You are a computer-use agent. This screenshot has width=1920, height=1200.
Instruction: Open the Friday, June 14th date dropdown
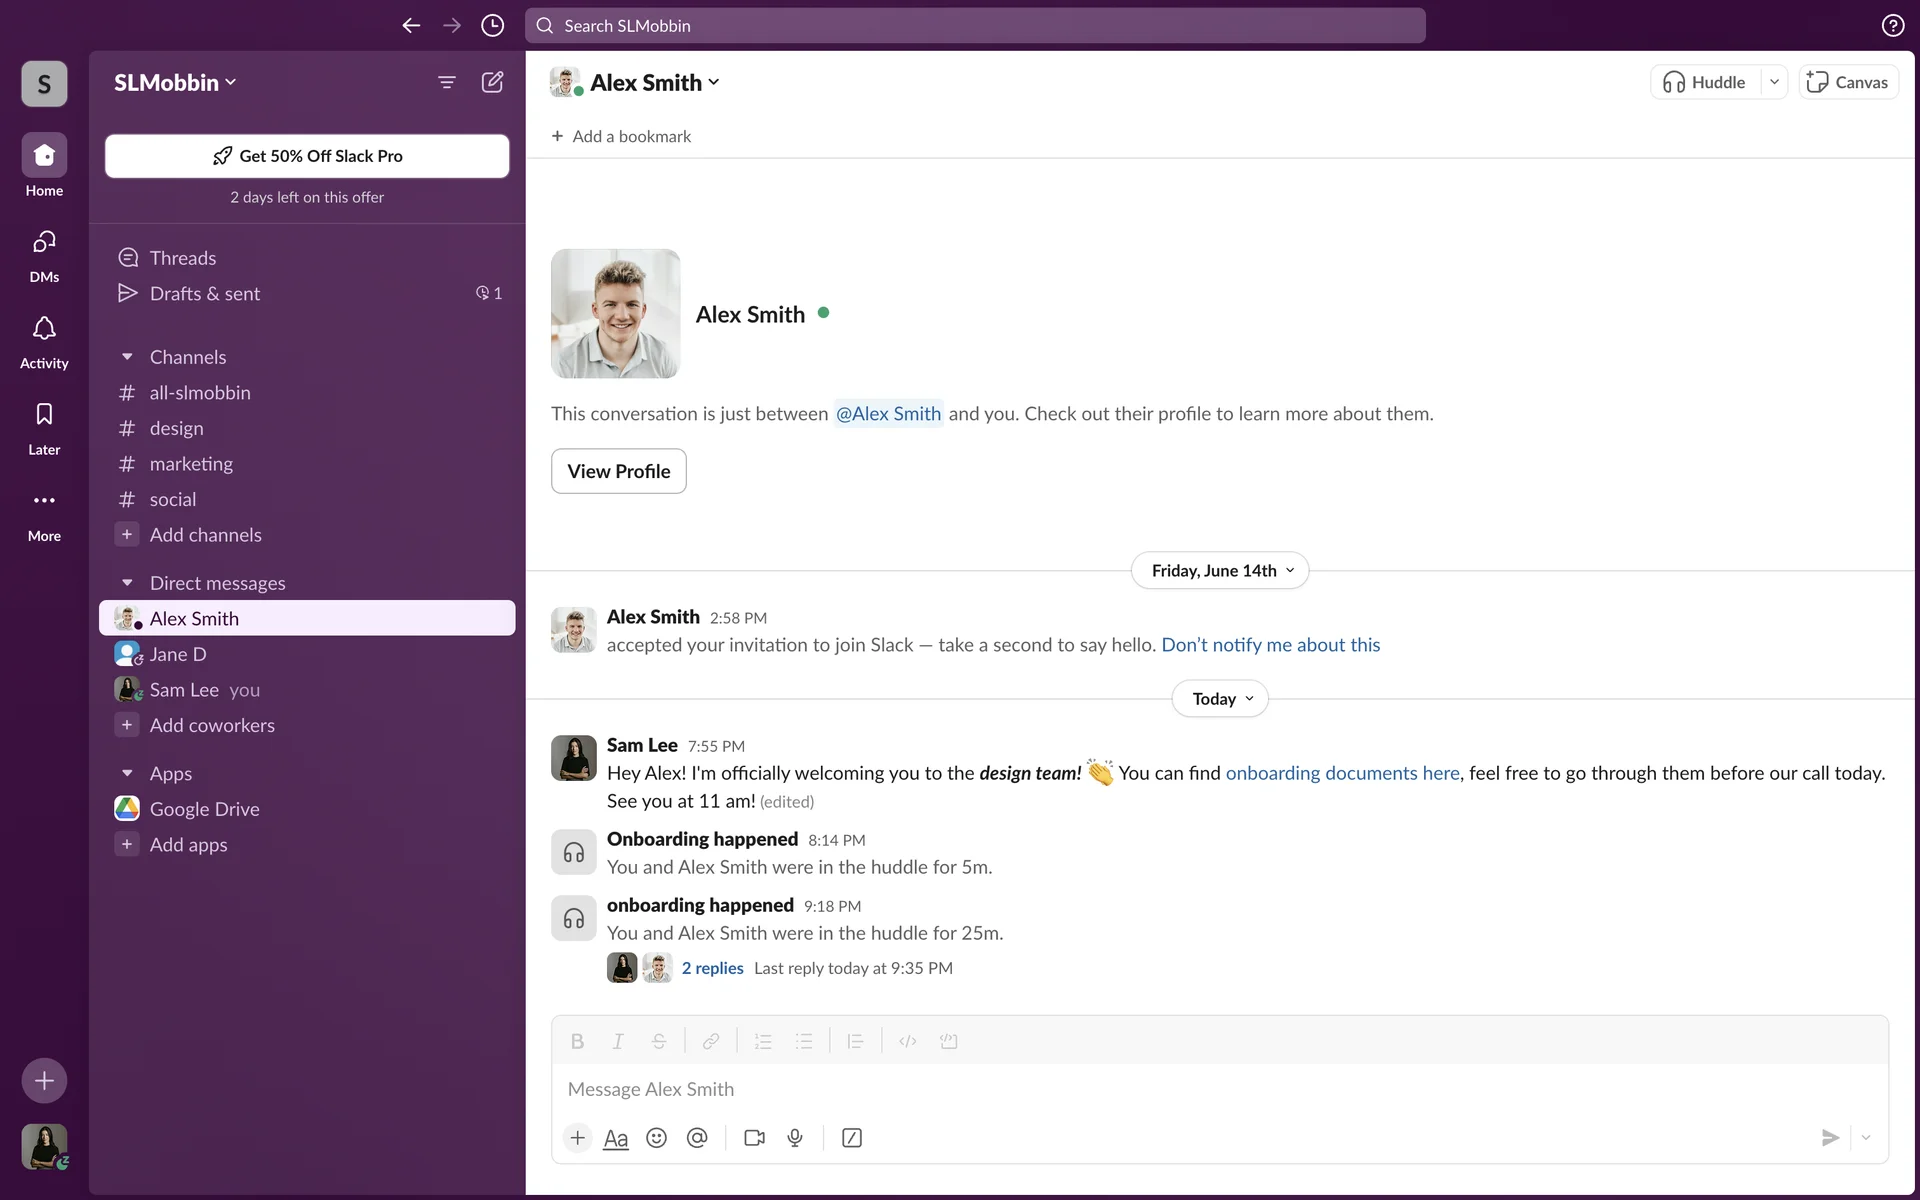tap(1220, 571)
